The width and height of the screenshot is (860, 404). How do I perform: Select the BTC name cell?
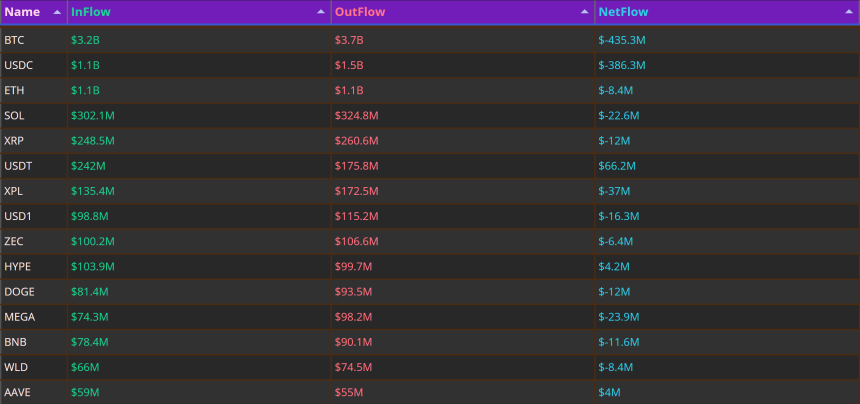coord(34,40)
